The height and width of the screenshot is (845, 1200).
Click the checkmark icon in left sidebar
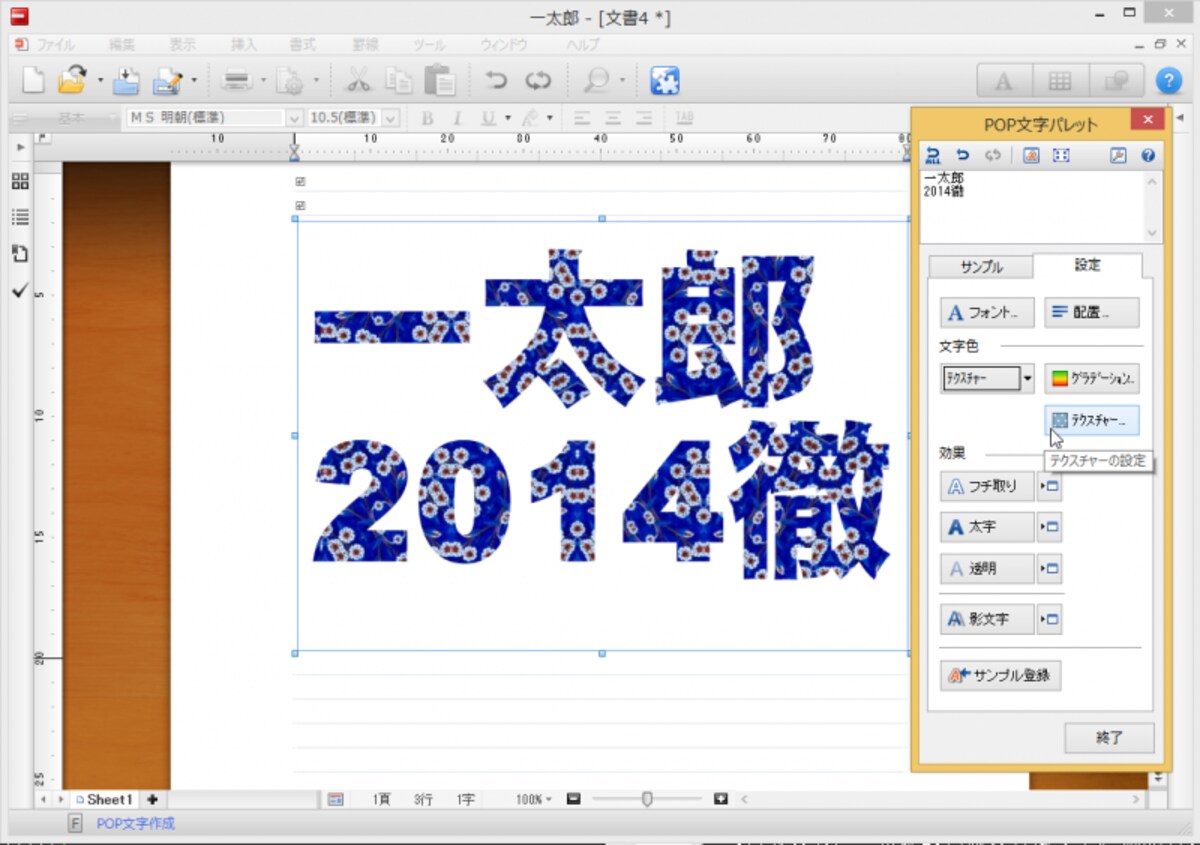coord(19,290)
